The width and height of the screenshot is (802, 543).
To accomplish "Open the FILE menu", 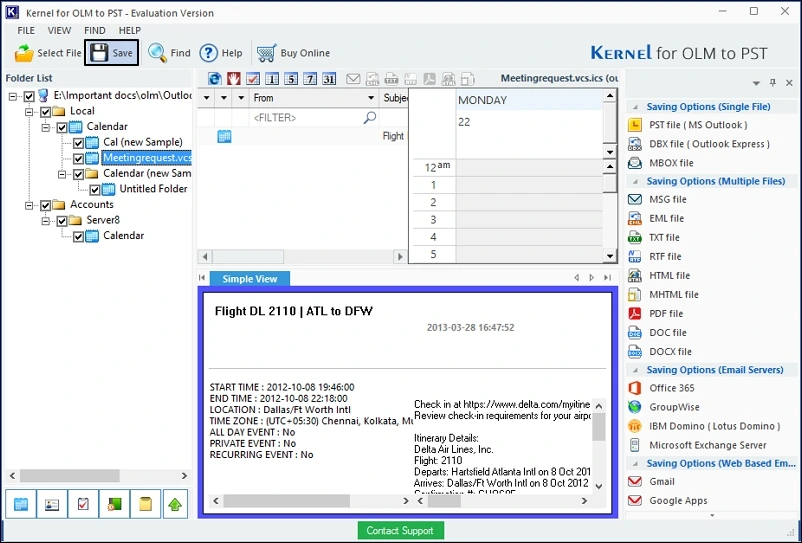I will 26,30.
